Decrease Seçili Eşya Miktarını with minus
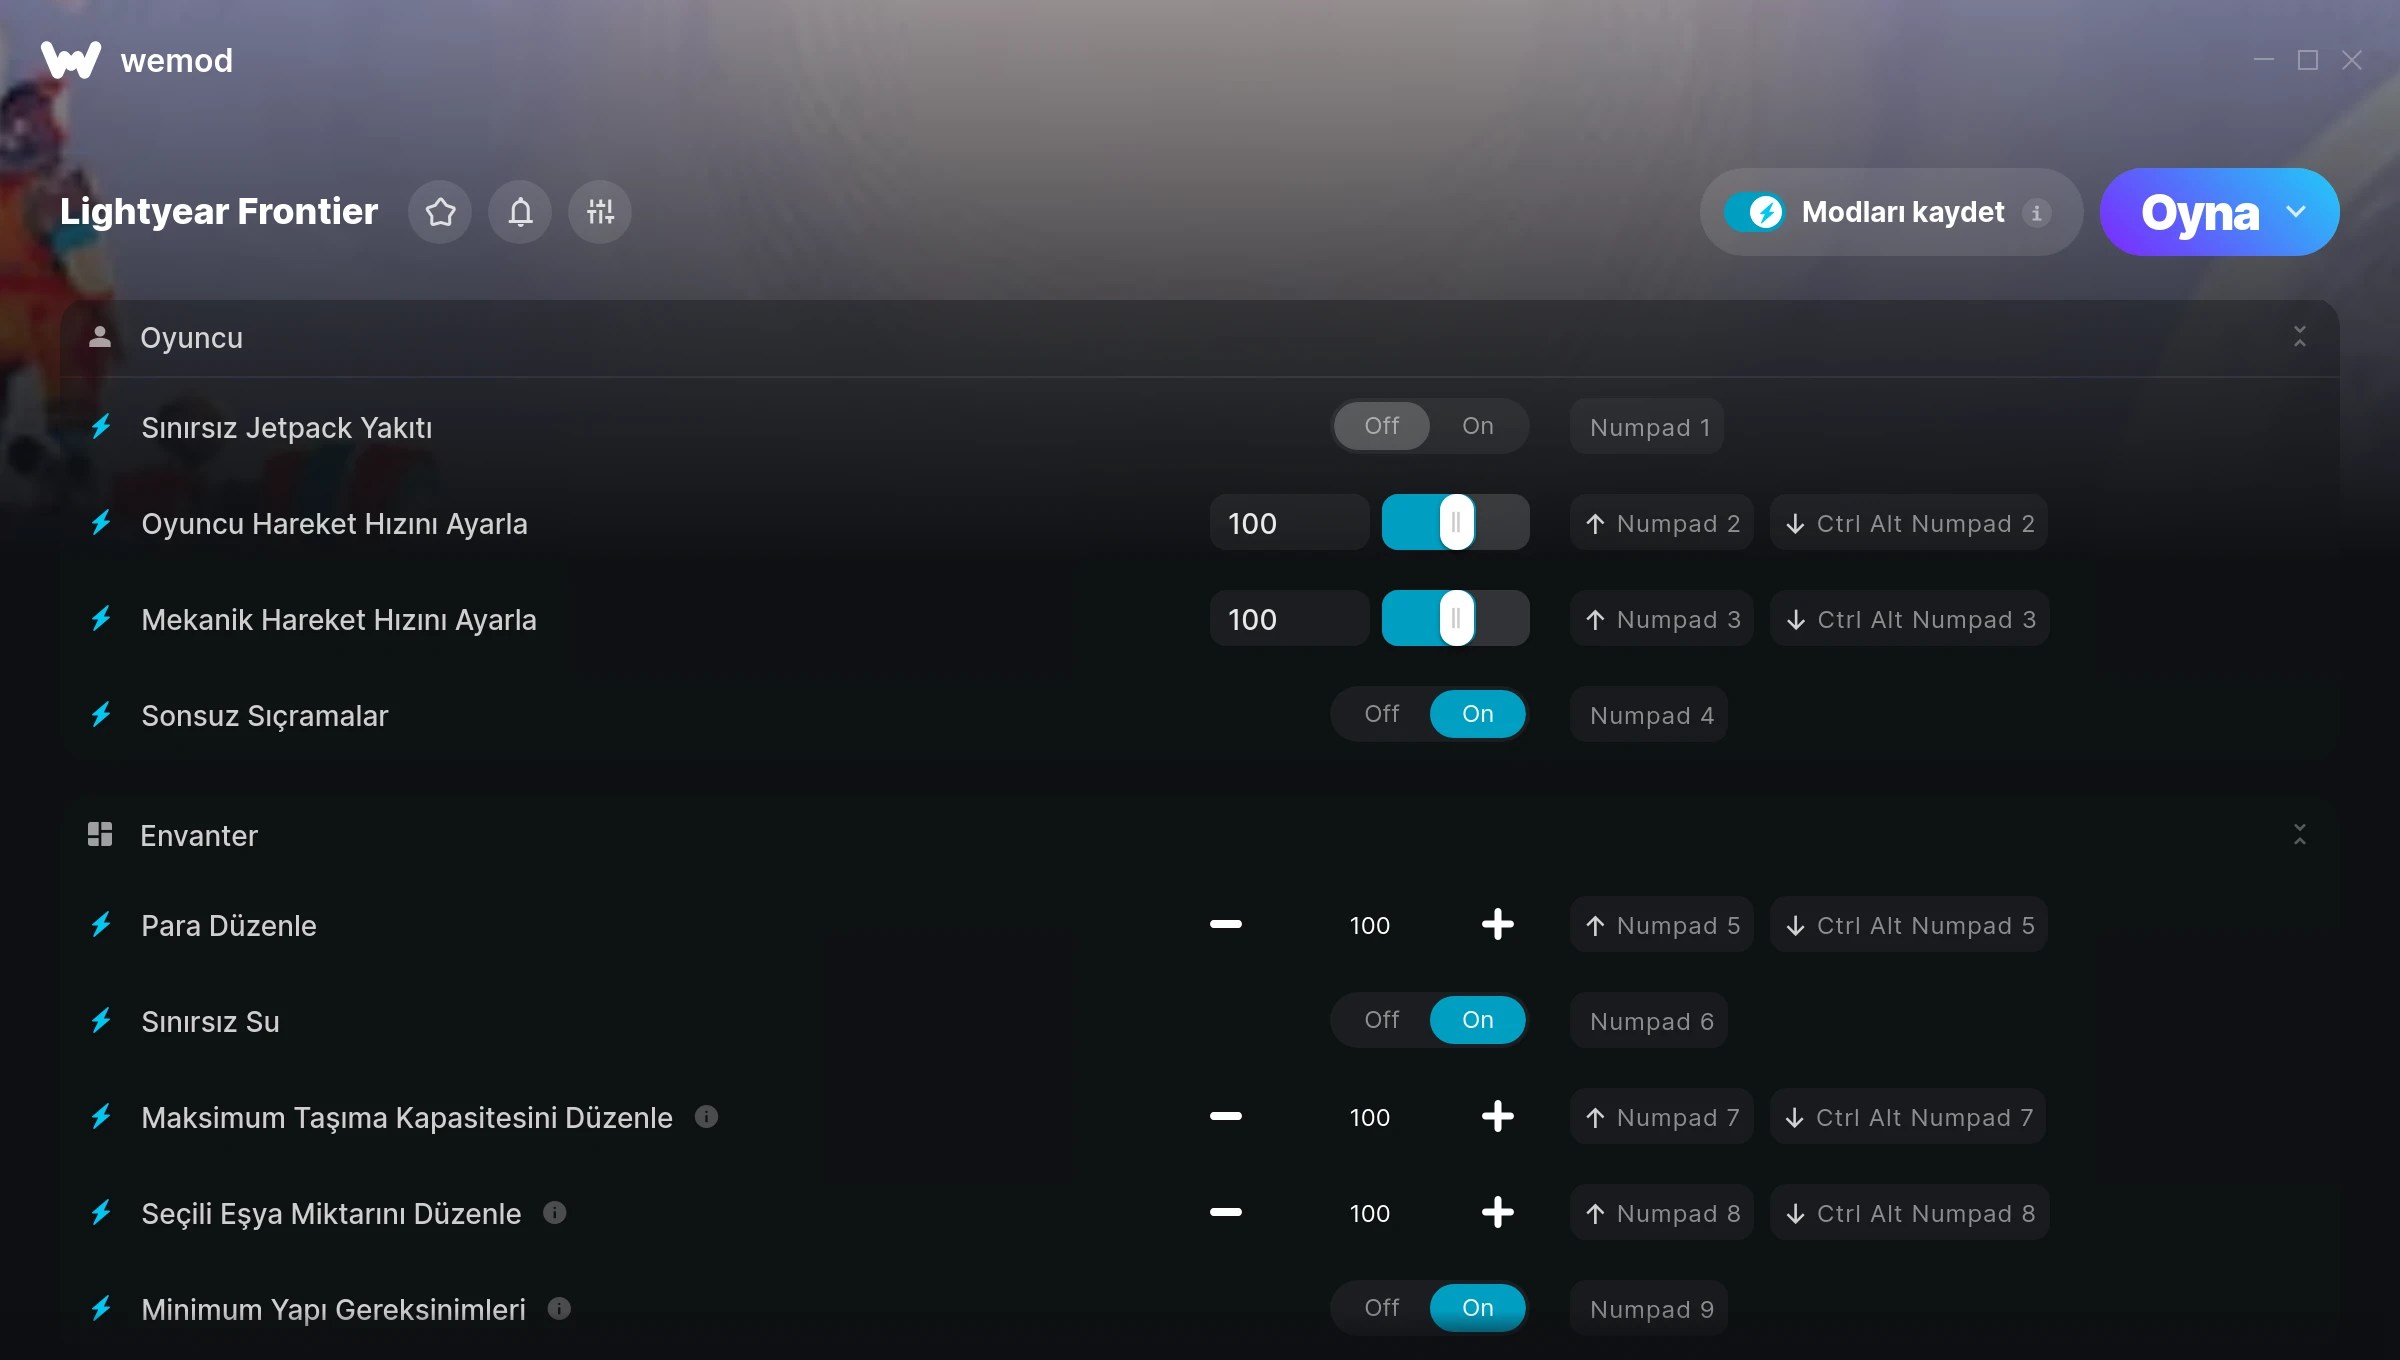The width and height of the screenshot is (2400, 1360). [x=1226, y=1212]
